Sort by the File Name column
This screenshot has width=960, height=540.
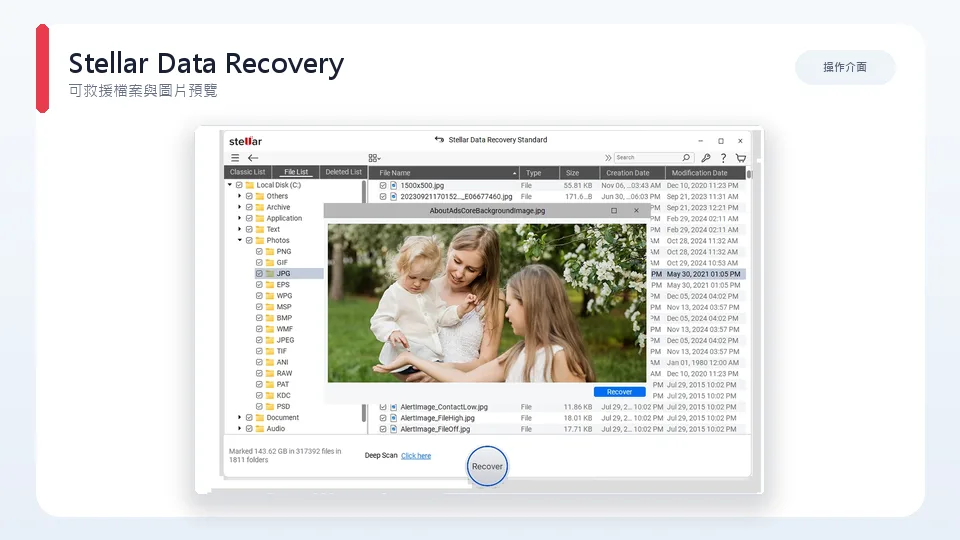point(446,173)
